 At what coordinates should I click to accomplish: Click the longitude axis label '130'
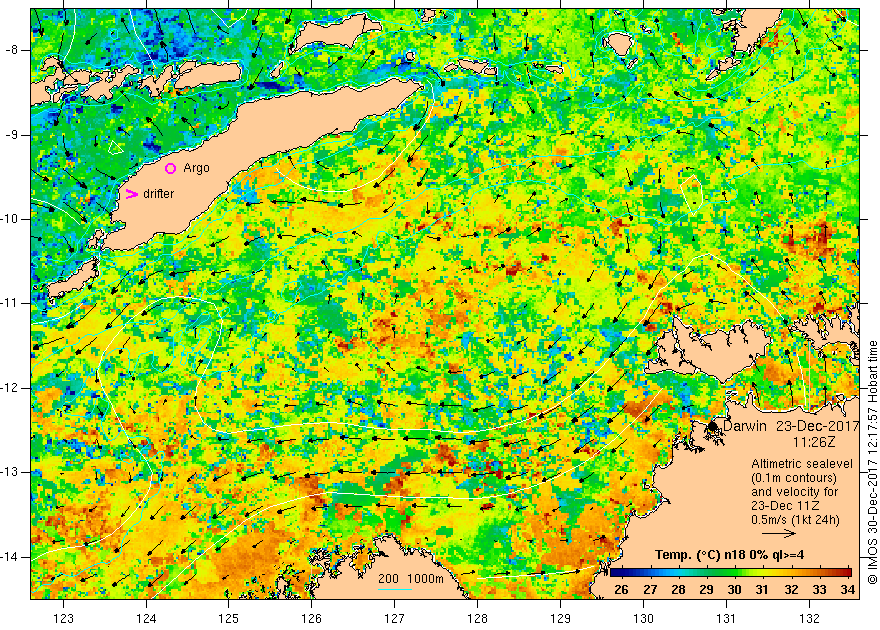pos(643,618)
